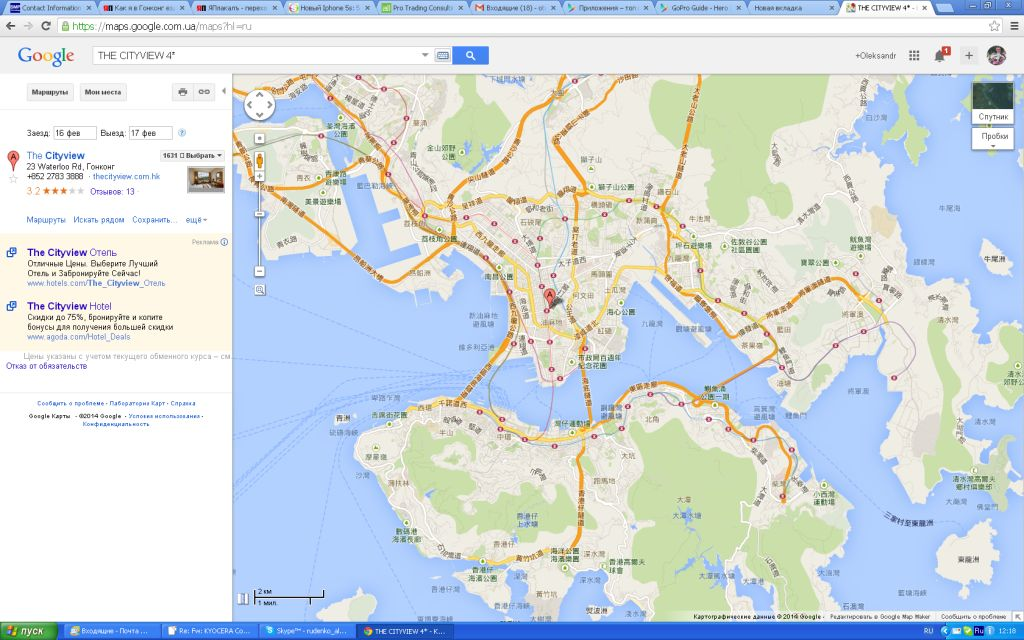This screenshot has width=1024, height=640.
Task: Open the notifications bell
Action: point(940,56)
